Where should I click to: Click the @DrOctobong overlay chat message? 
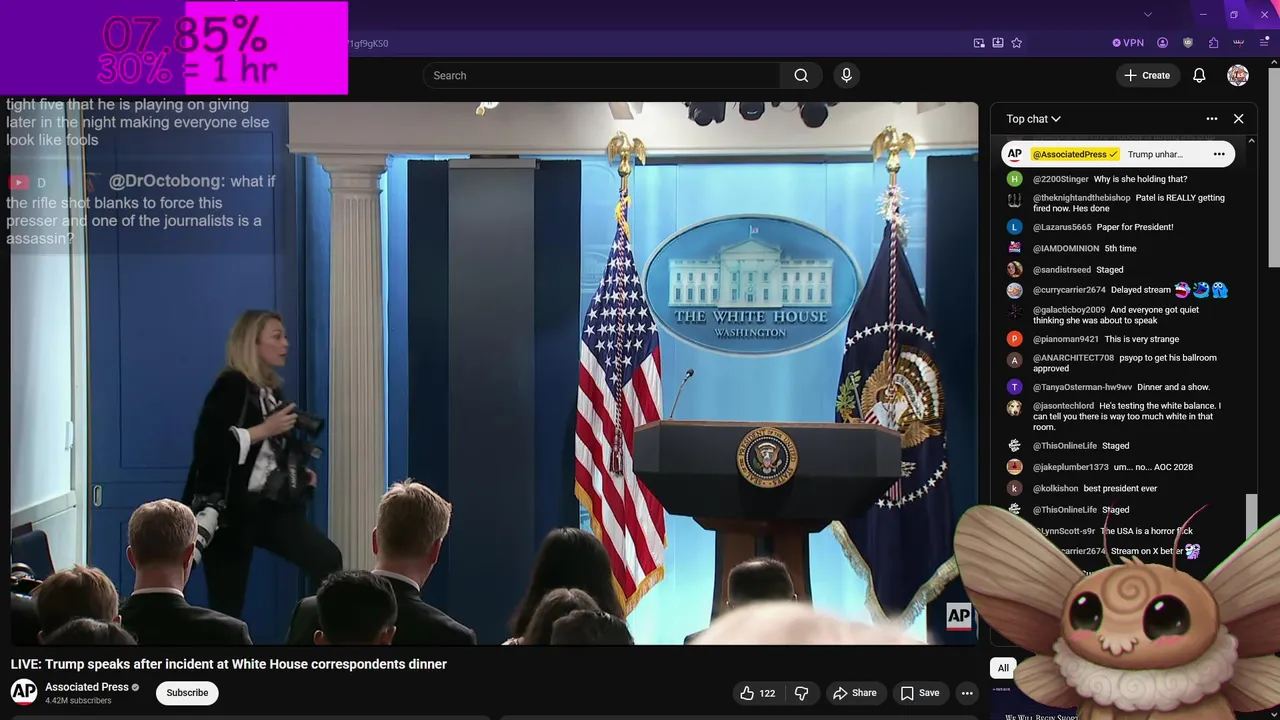click(141, 210)
